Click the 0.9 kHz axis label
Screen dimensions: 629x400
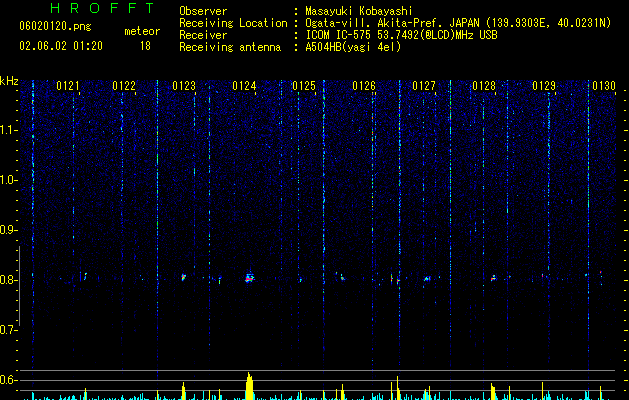tap(8, 230)
